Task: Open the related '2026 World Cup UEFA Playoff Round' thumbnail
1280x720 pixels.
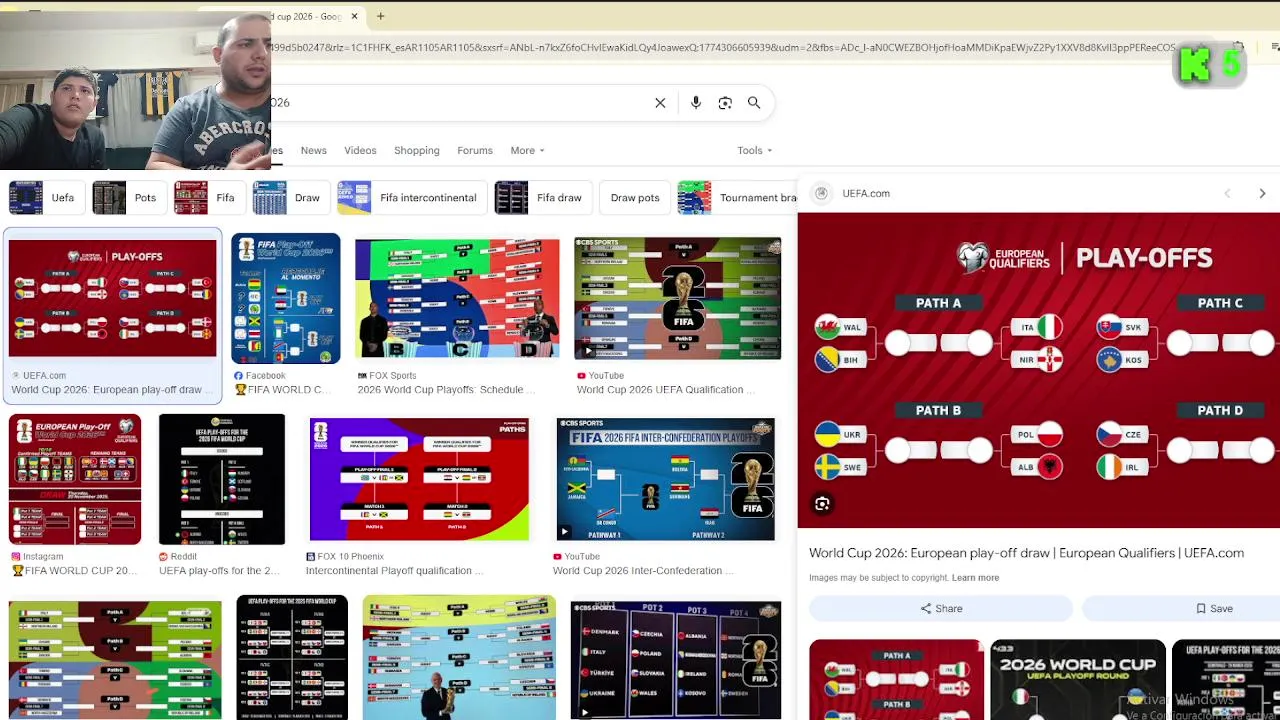Action: pyautogui.click(x=1078, y=679)
